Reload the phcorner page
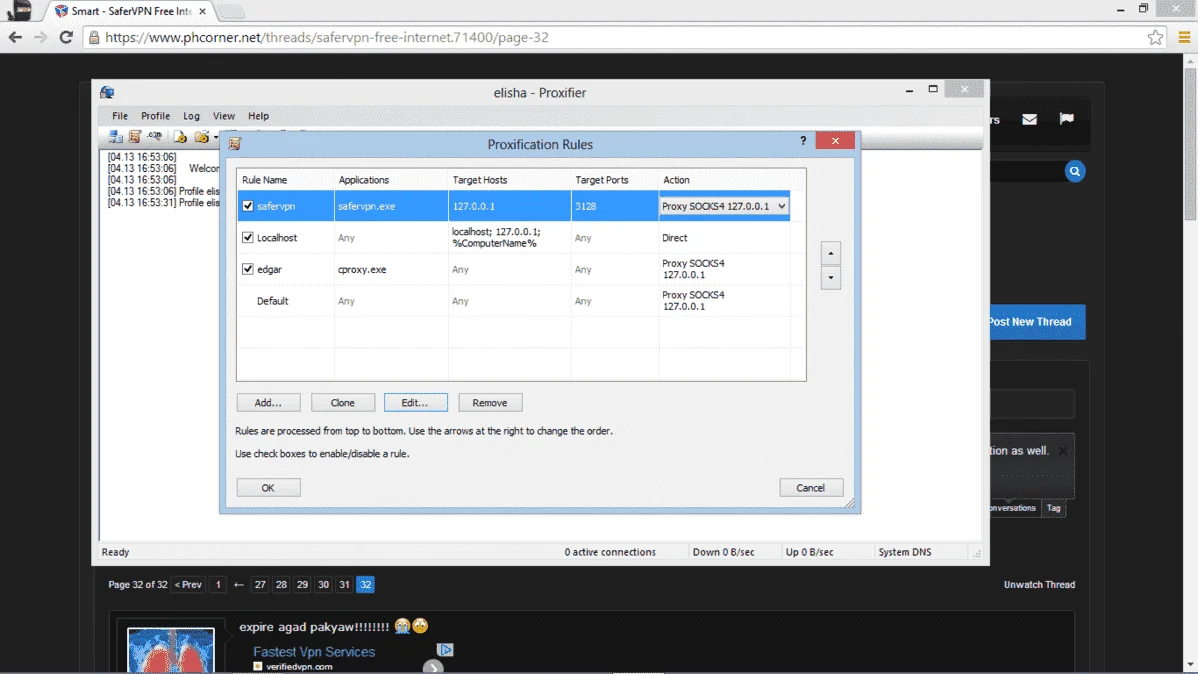Screen dimensions: 1198x674 point(66,37)
